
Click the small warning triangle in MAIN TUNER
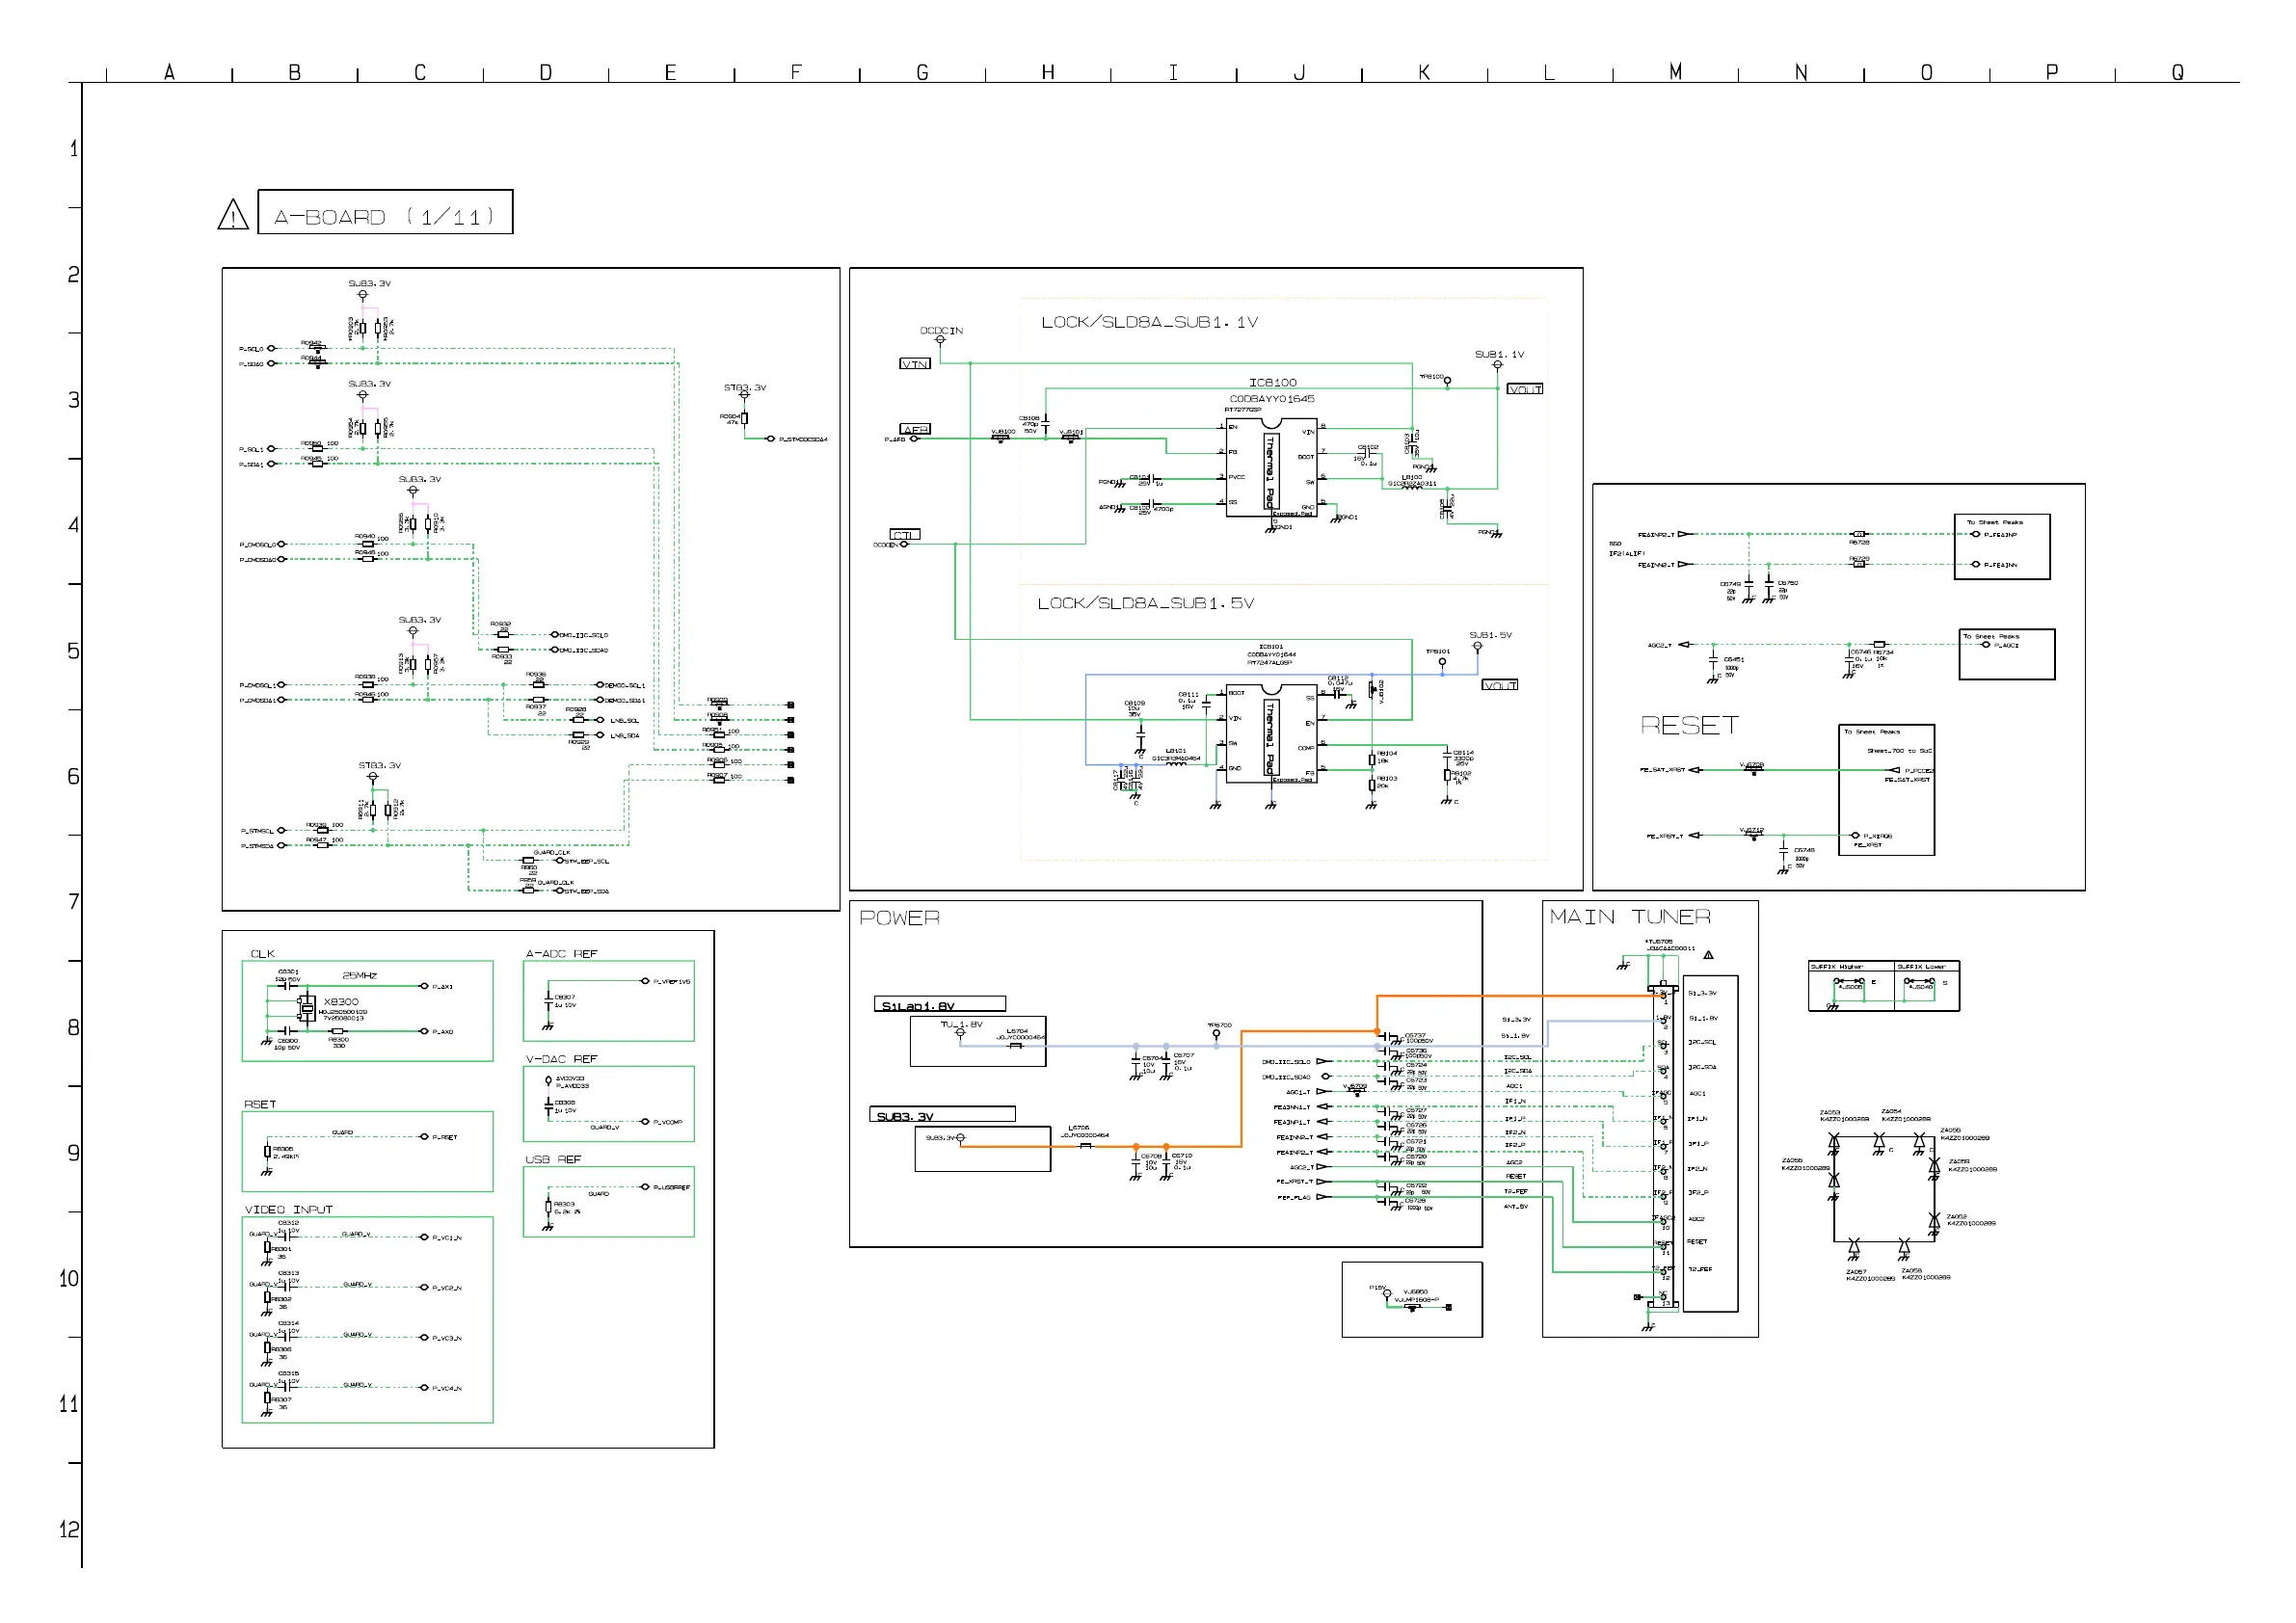point(1708,955)
